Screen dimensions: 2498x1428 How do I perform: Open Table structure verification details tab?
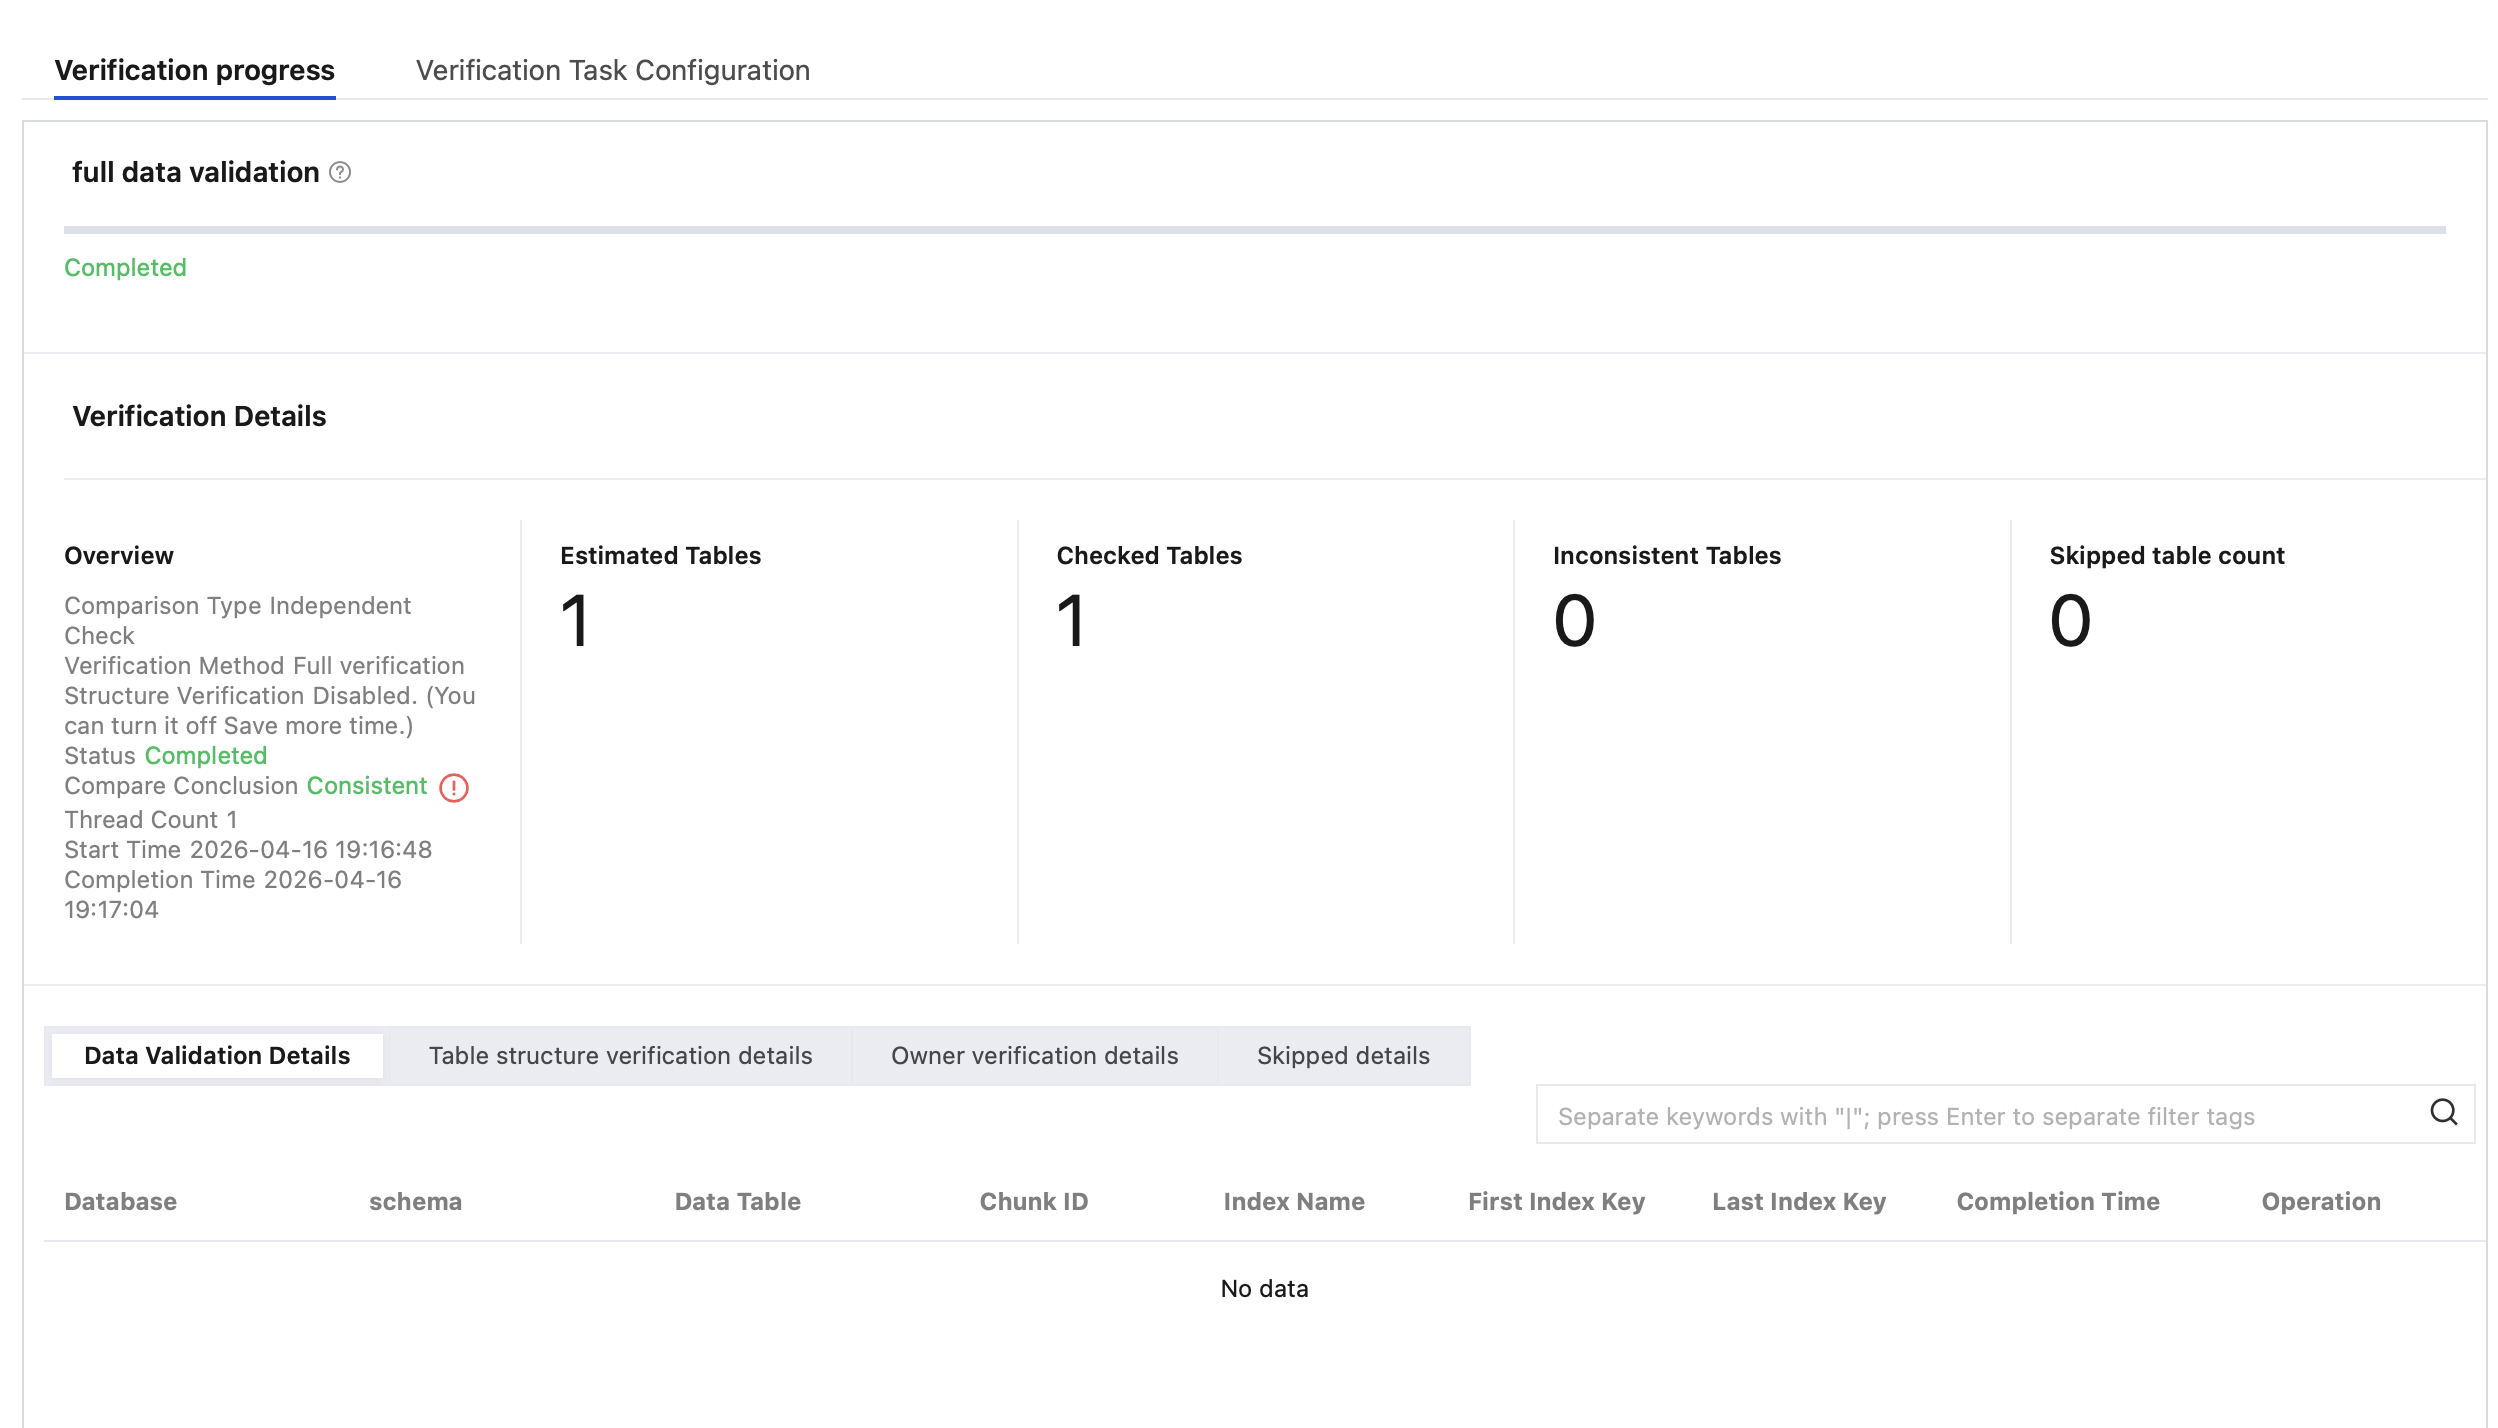tap(620, 1056)
